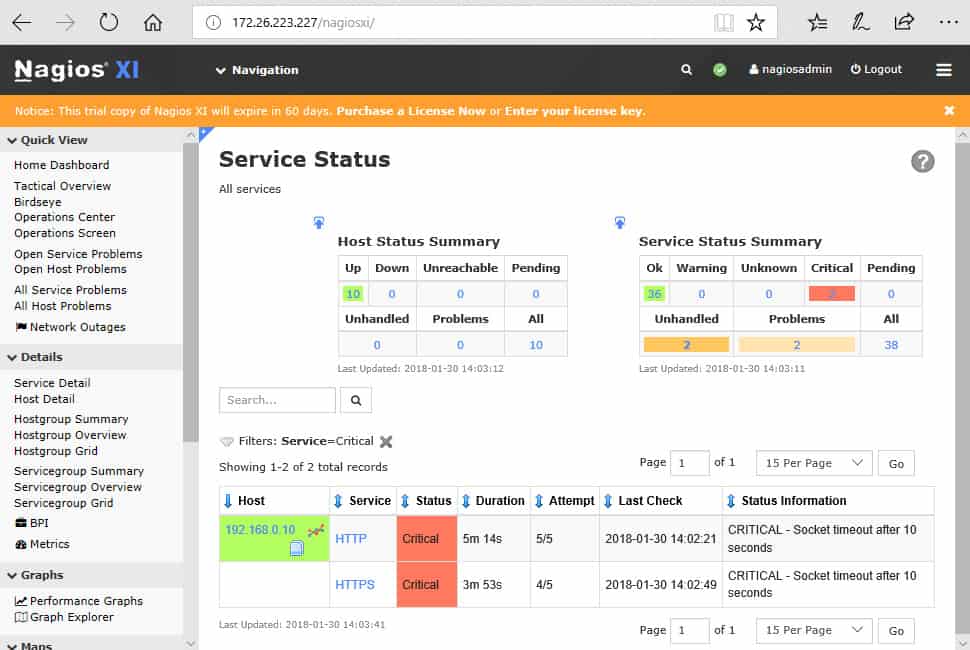Click Purchase a License Now link

point(411,111)
